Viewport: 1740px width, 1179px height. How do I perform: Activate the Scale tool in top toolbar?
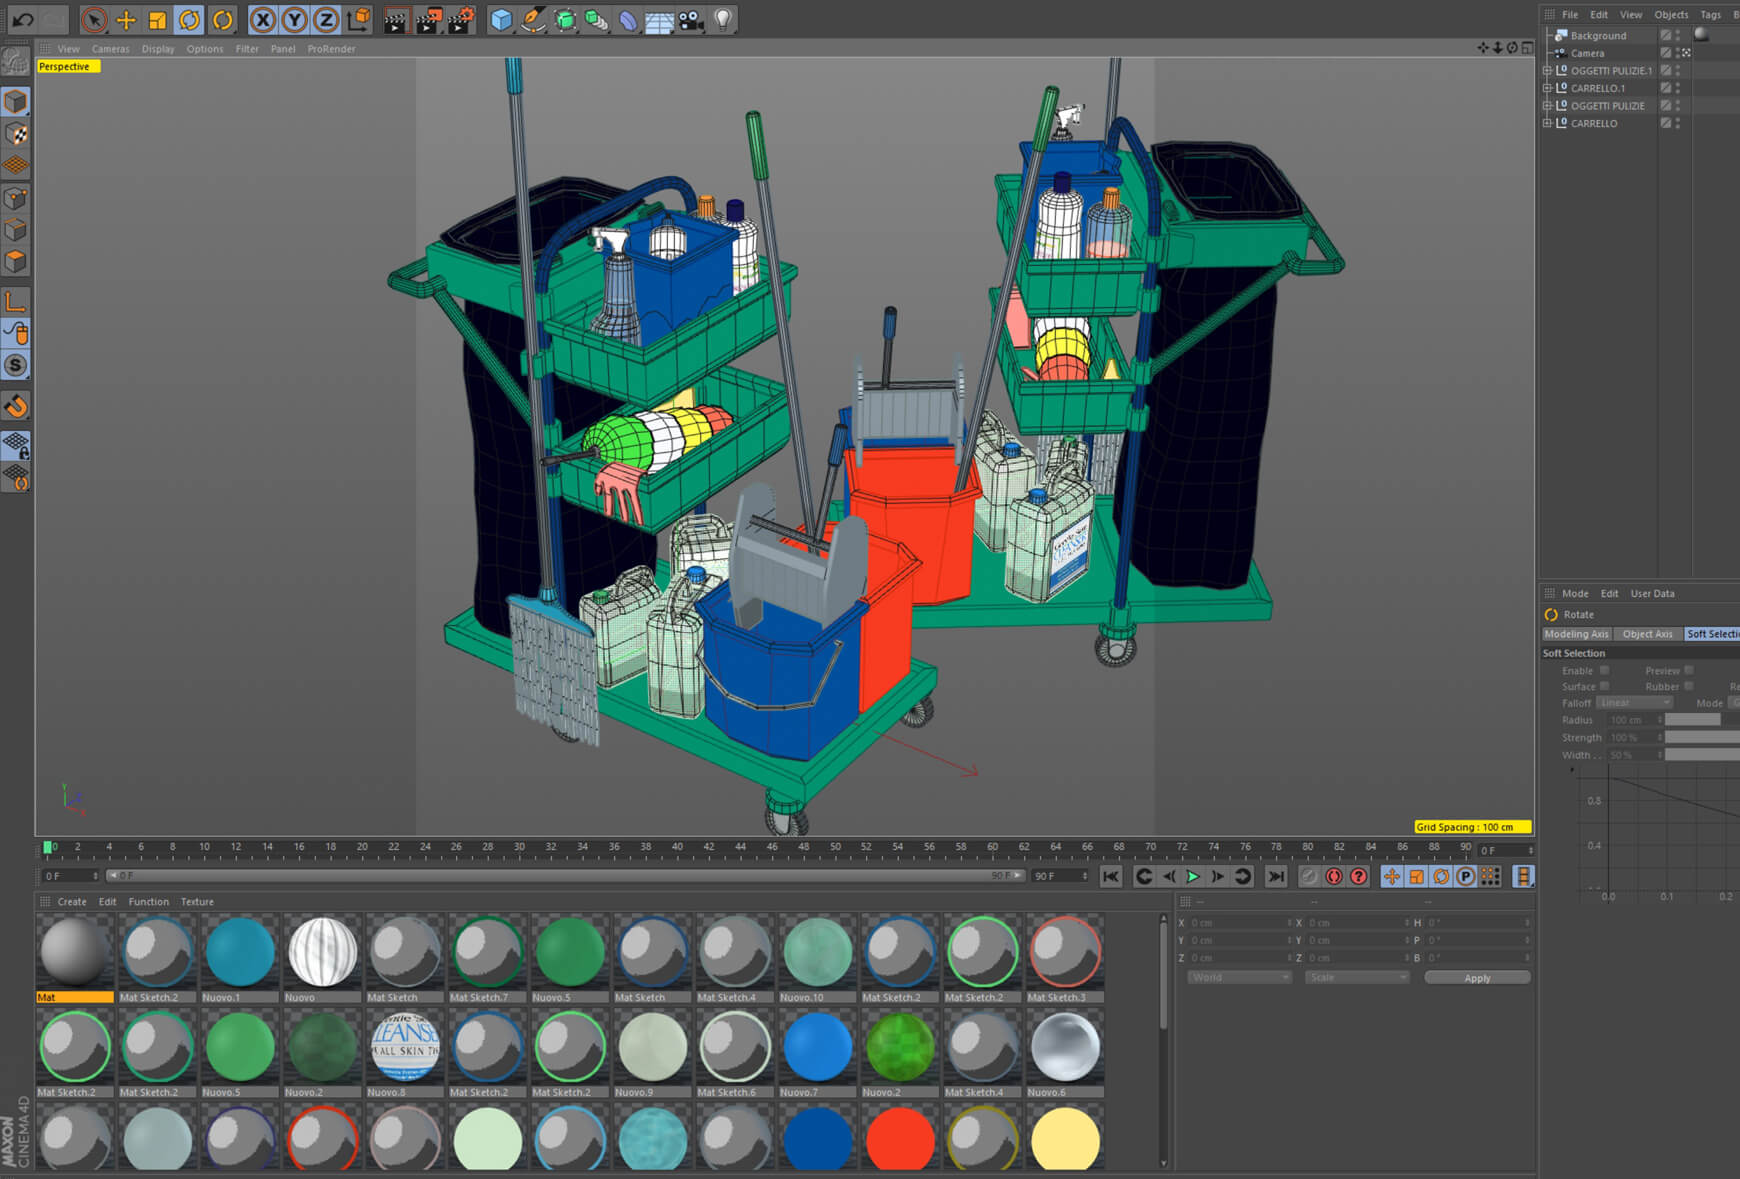[x=158, y=19]
